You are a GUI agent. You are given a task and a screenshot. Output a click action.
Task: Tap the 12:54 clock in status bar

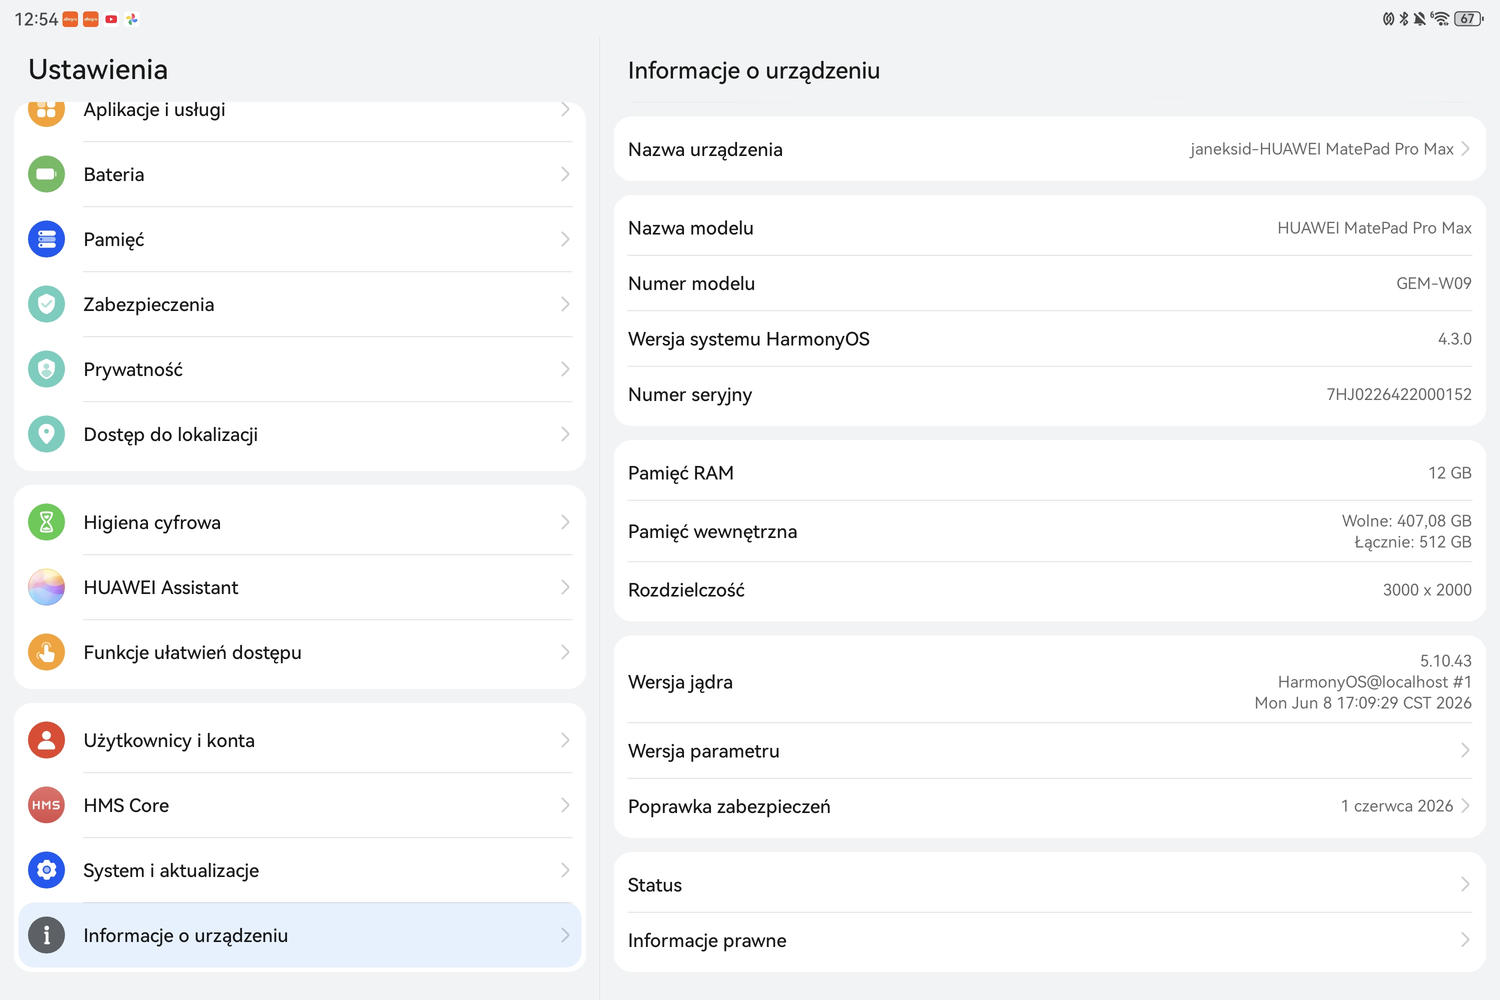[x=36, y=19]
